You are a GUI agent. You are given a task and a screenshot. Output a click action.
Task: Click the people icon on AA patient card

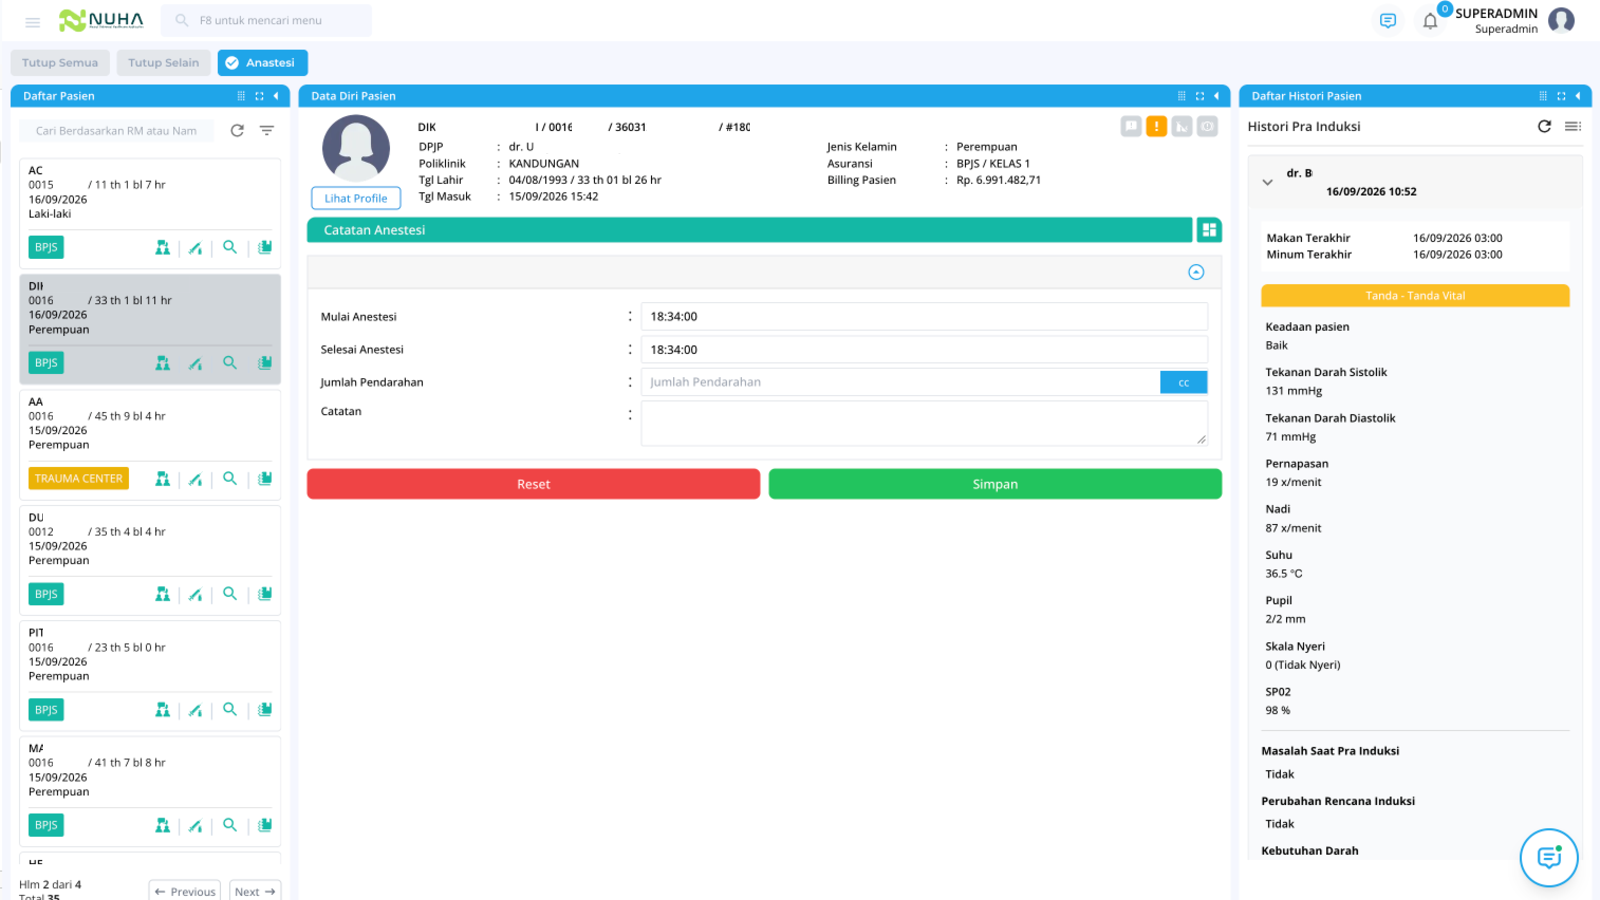pyautogui.click(x=162, y=479)
